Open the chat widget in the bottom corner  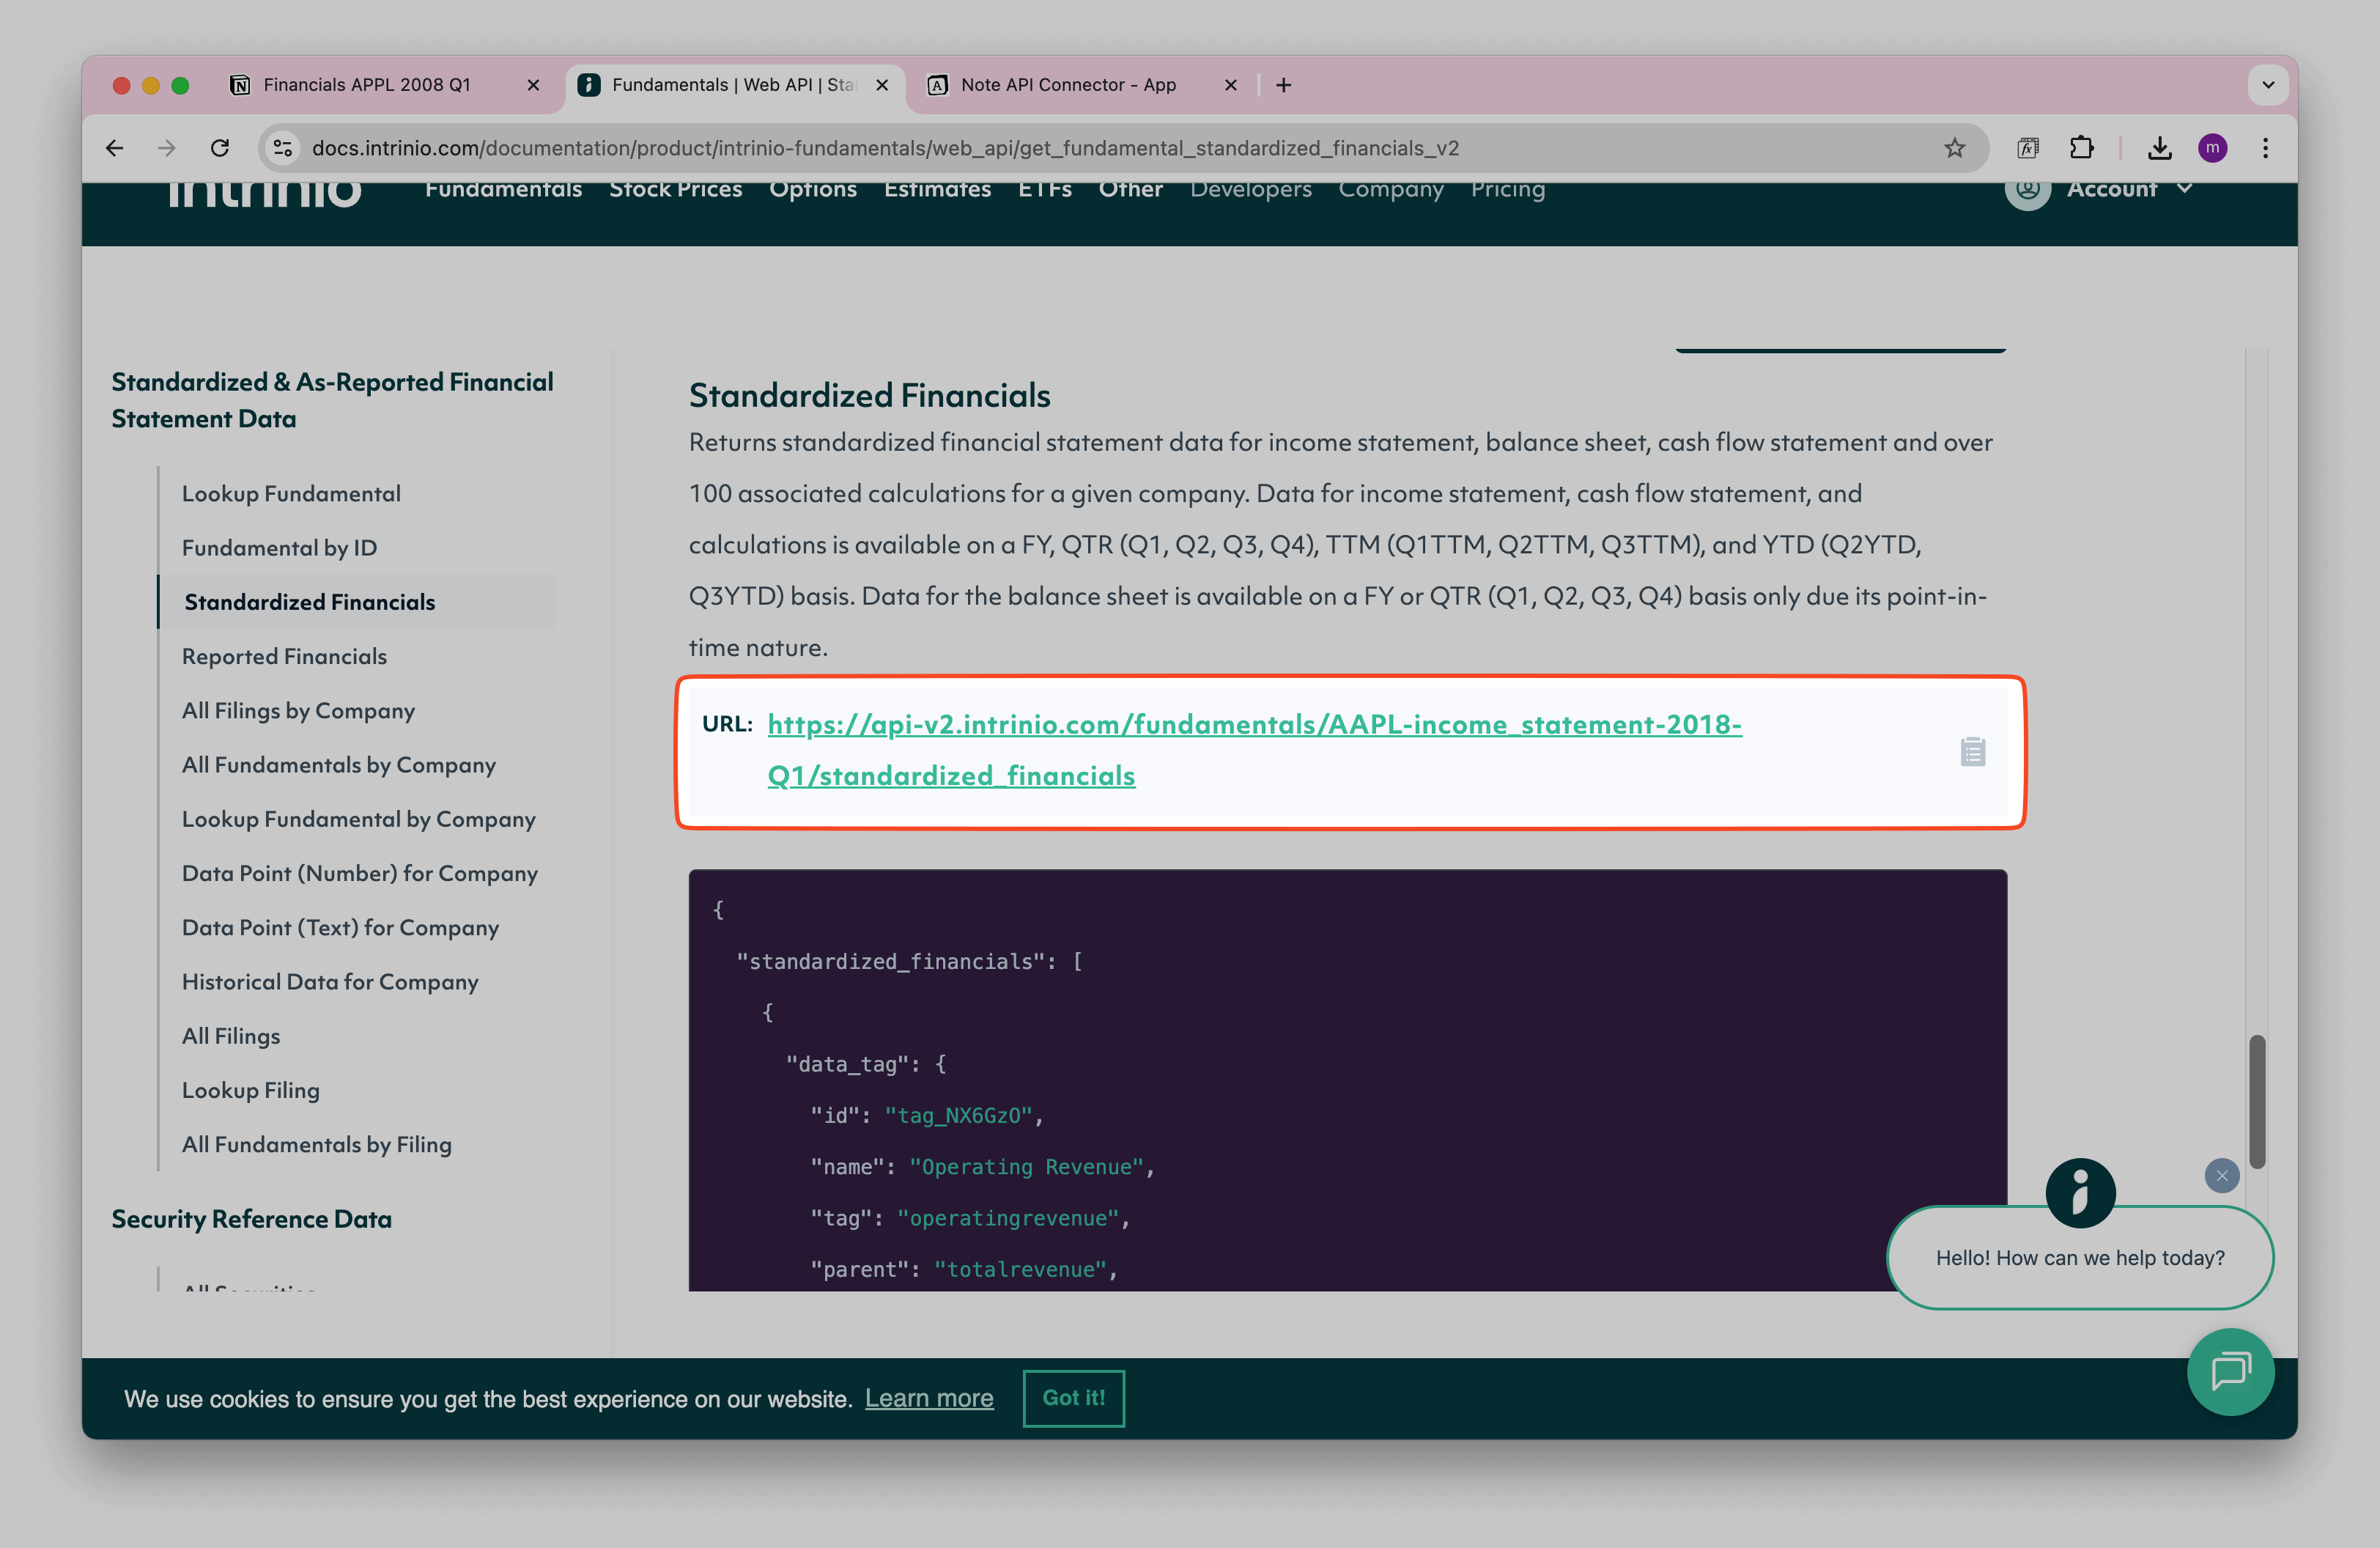click(x=2231, y=1372)
